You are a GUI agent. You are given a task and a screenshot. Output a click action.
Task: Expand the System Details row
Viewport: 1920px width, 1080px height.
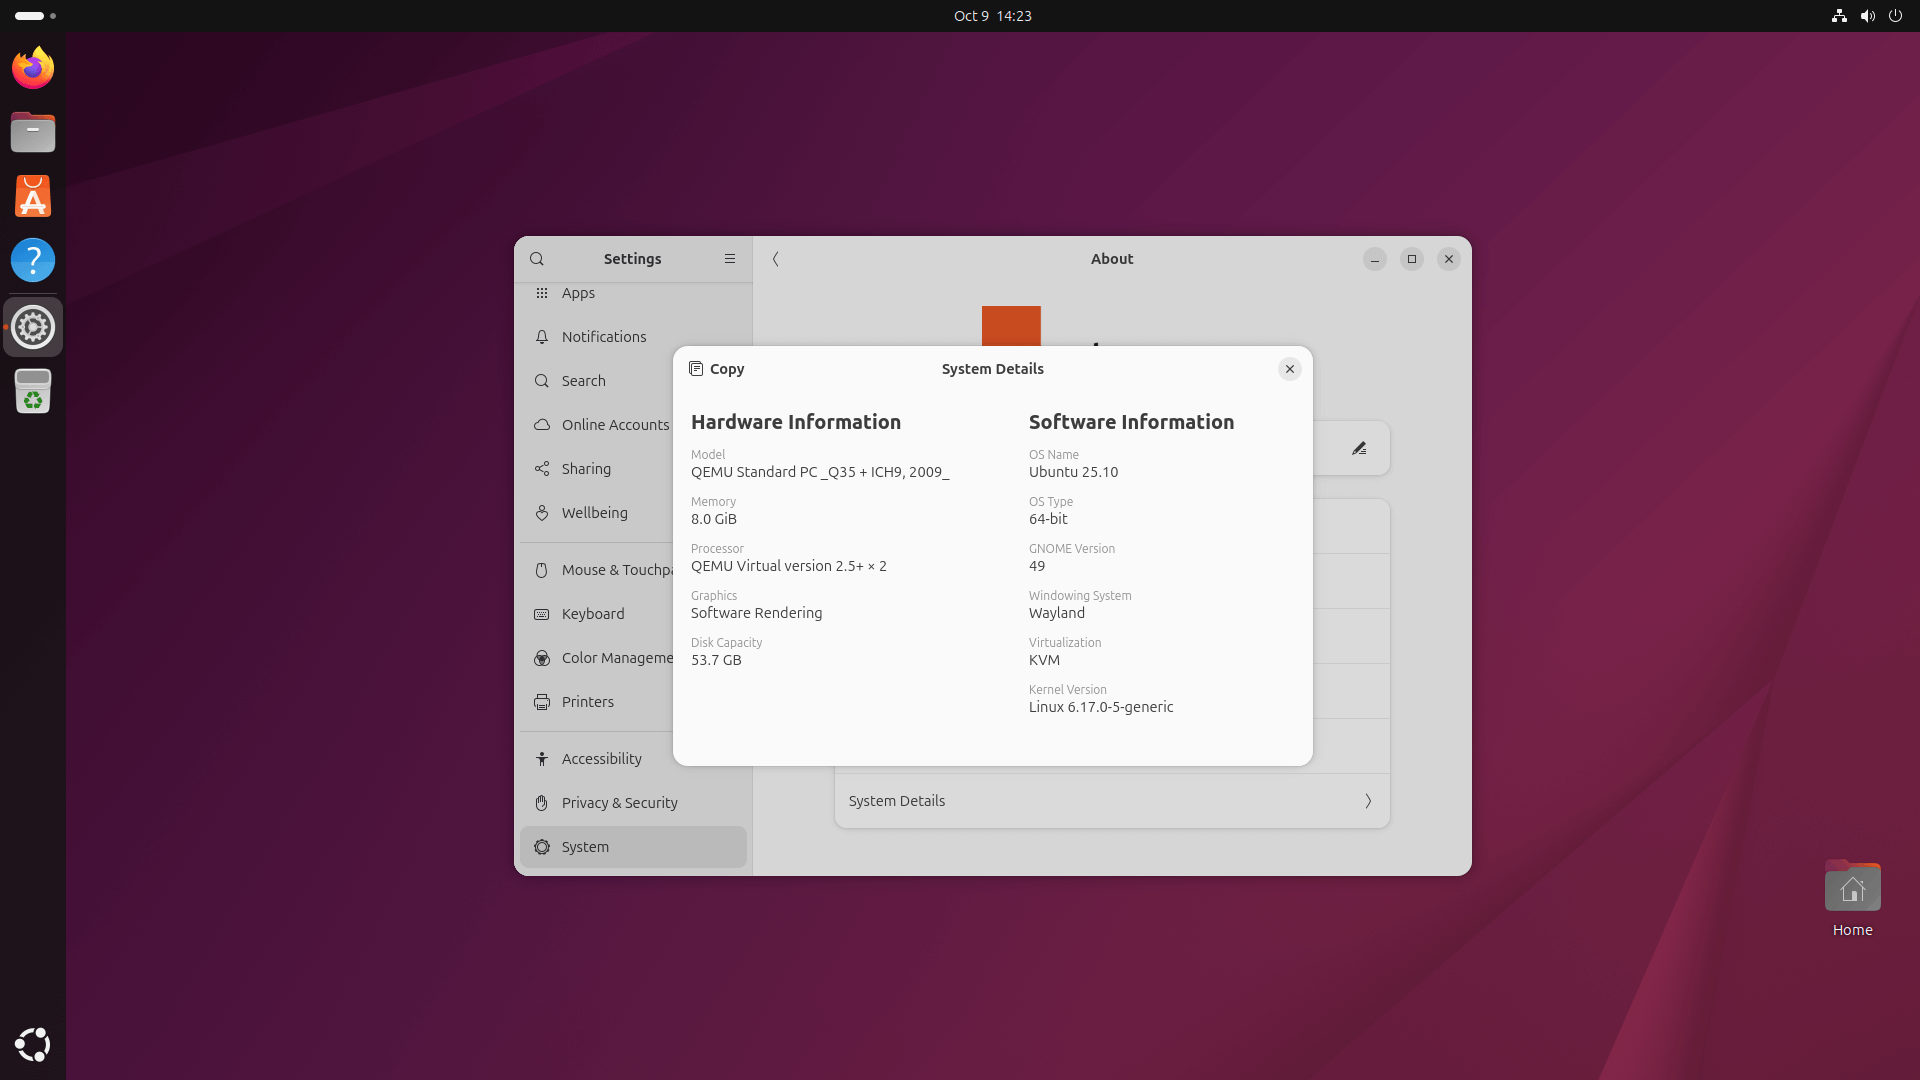pos(1111,801)
